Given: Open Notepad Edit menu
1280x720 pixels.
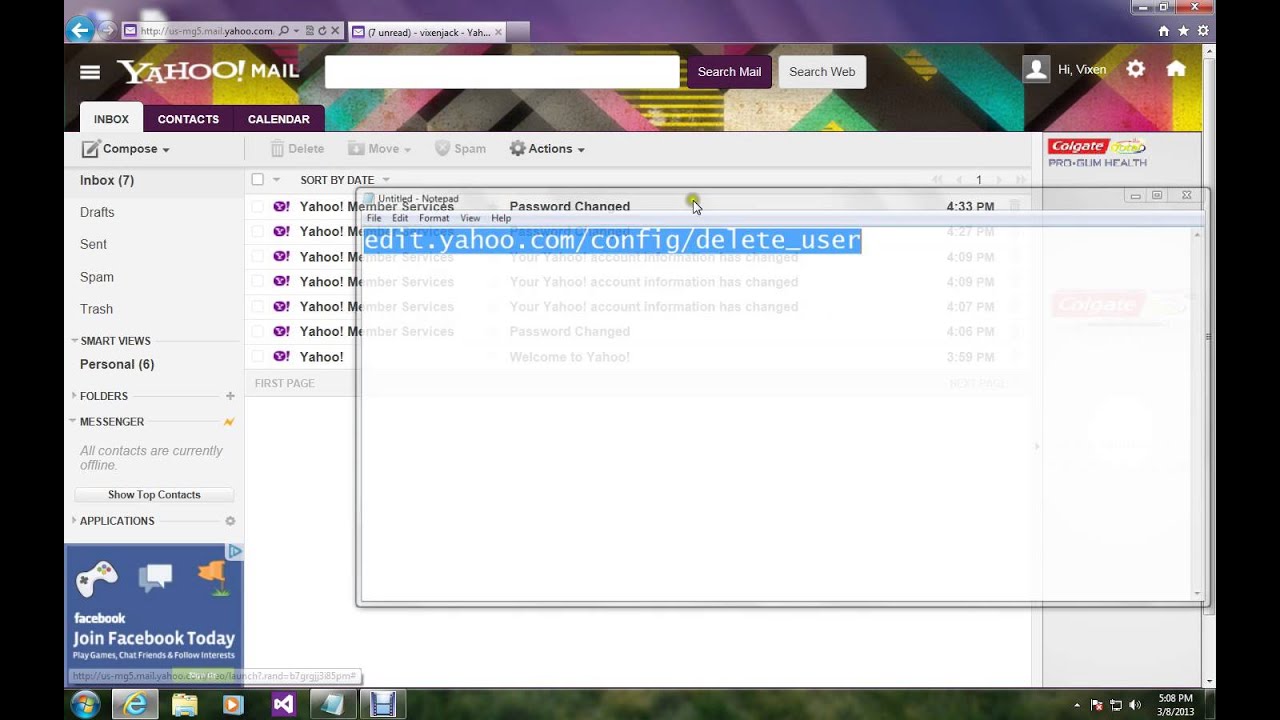Looking at the screenshot, I should (400, 218).
